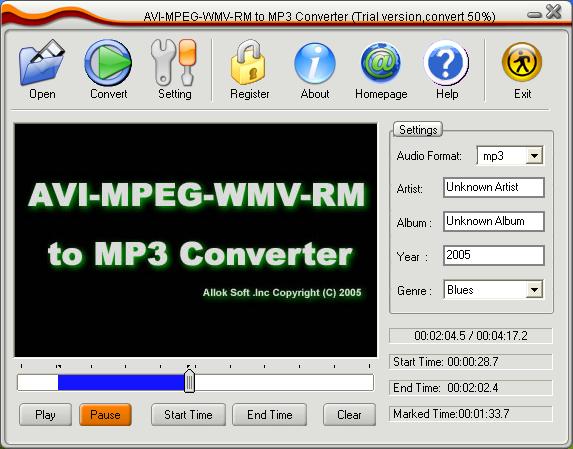Visit Homepage via the globe icon
Screen dimensions: 573x449
[x=381, y=63]
